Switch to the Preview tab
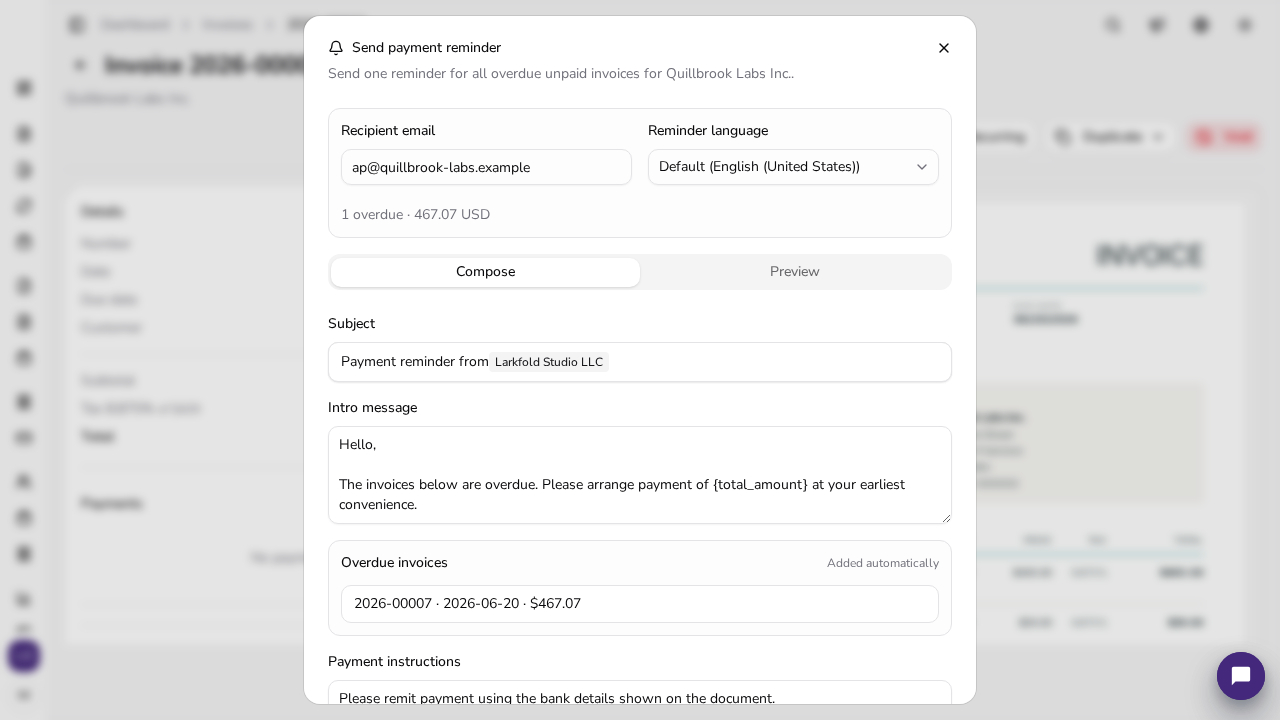 coord(795,272)
